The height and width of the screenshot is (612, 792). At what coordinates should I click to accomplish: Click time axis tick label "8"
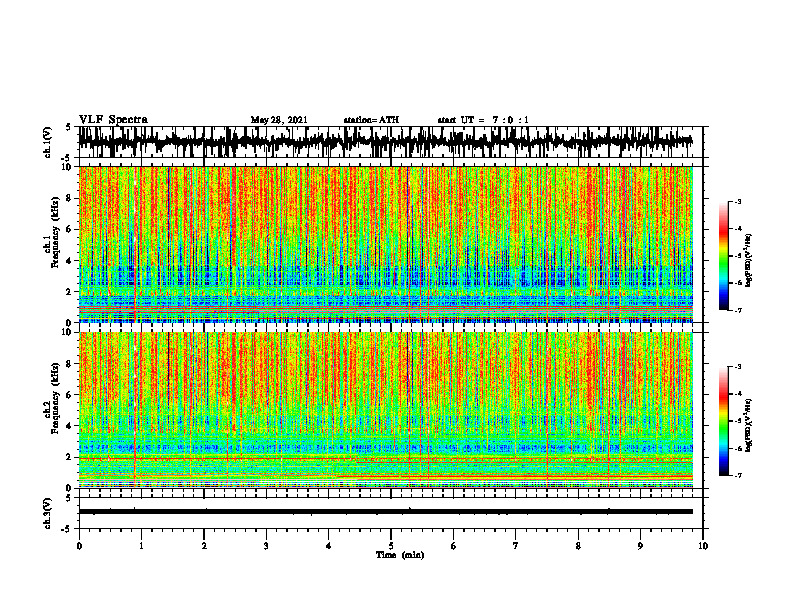578,546
